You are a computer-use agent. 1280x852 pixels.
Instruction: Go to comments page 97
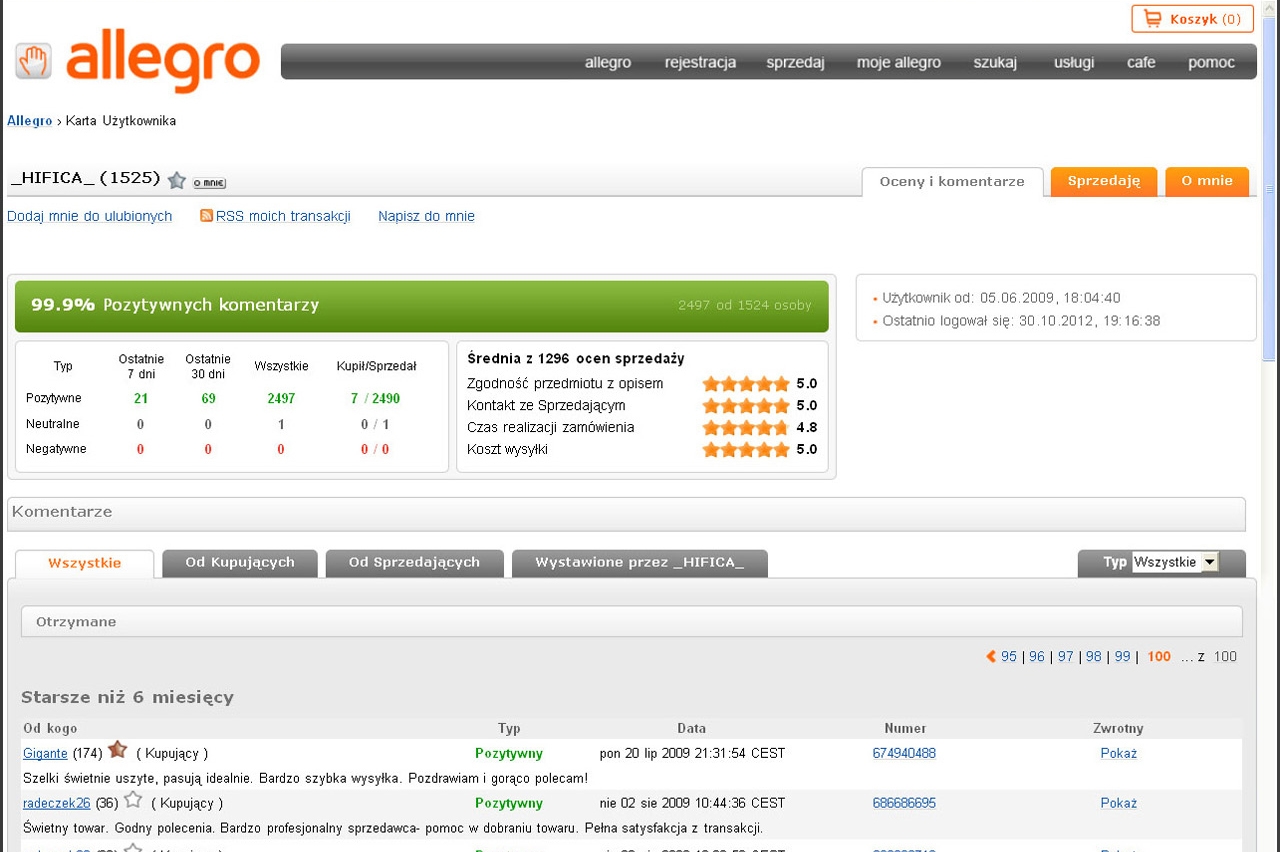tap(1066, 657)
